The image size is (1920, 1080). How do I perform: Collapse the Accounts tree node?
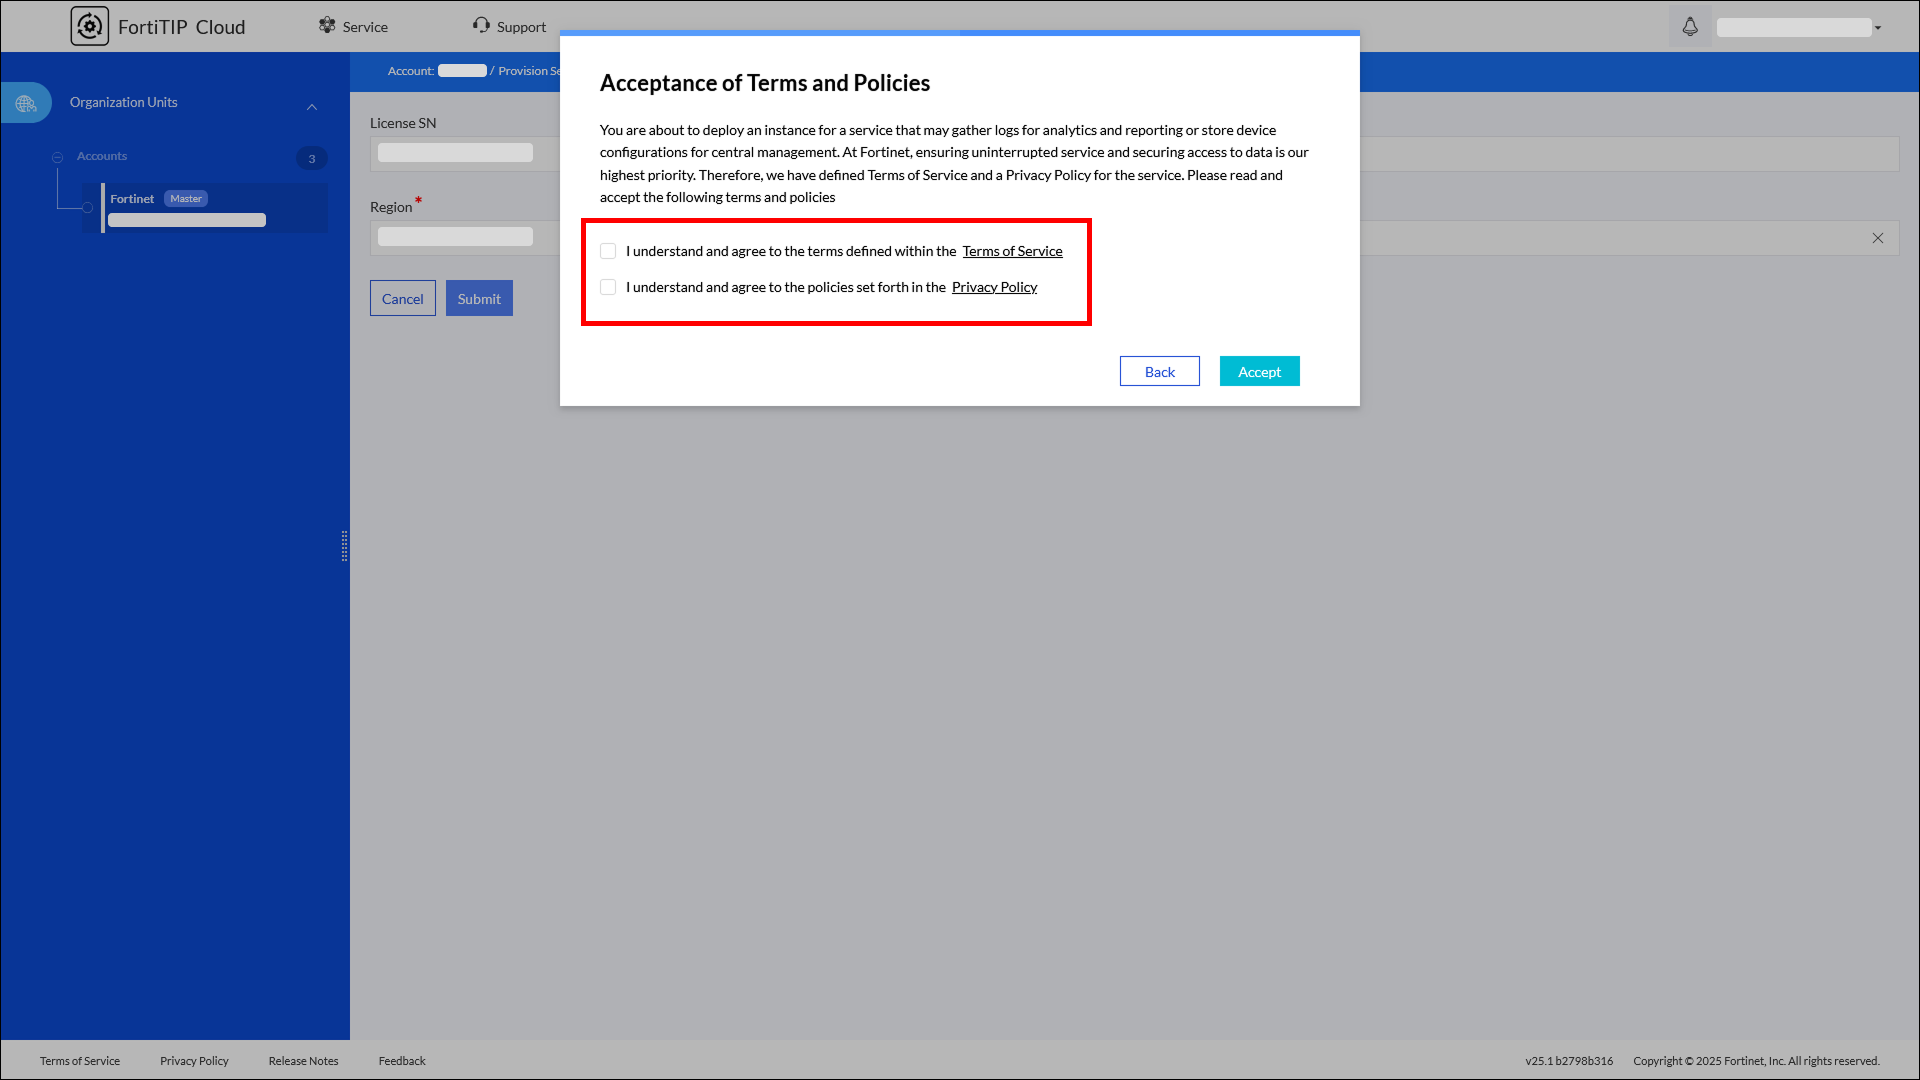point(58,157)
